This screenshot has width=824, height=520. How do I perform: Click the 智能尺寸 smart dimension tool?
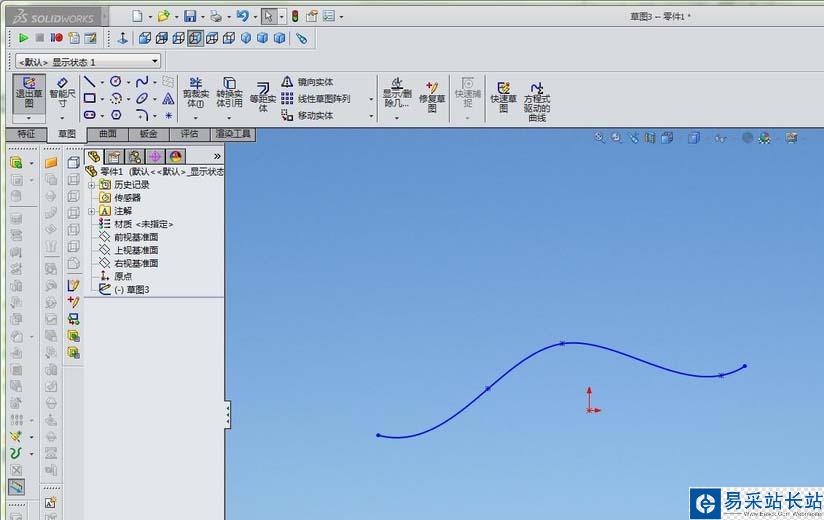(62, 93)
